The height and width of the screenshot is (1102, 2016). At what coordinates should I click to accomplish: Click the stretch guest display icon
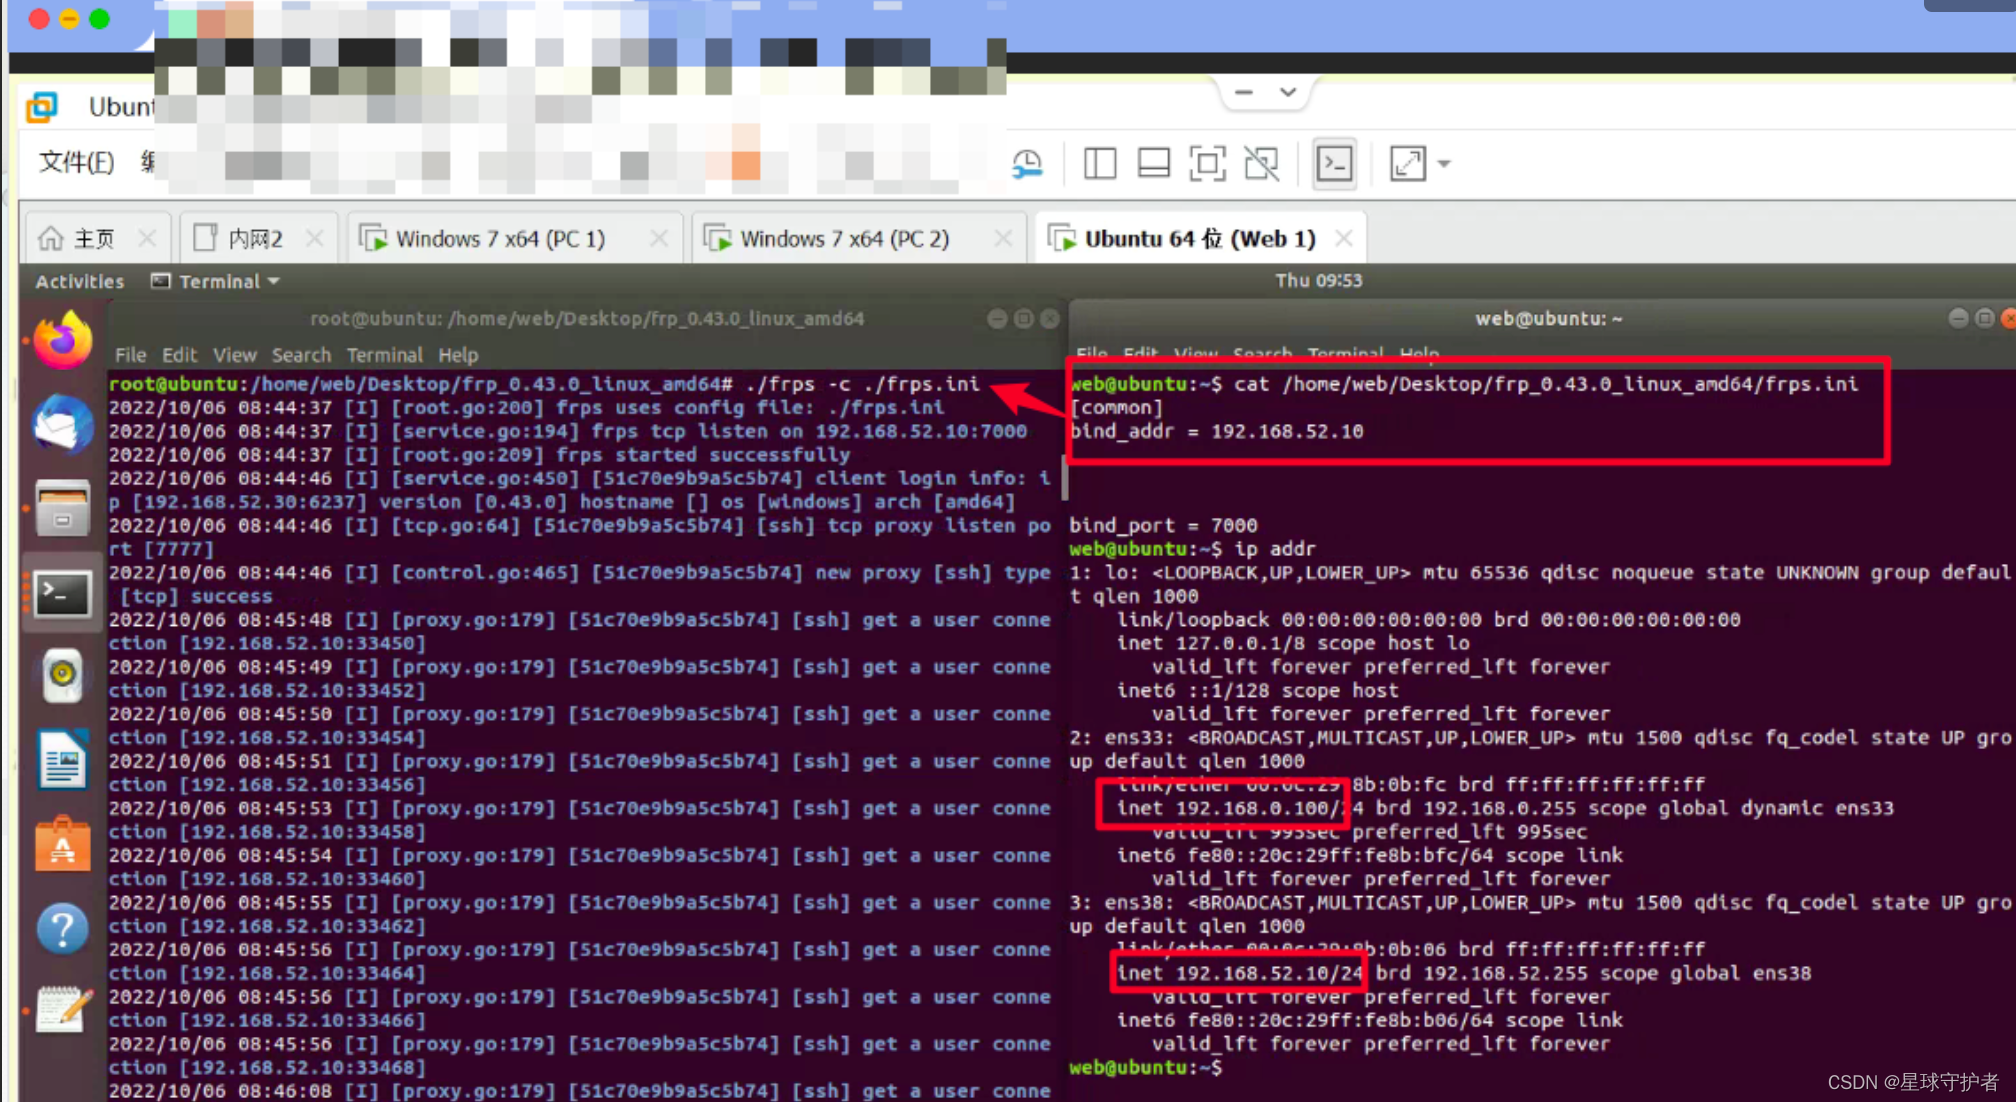[x=1407, y=164]
